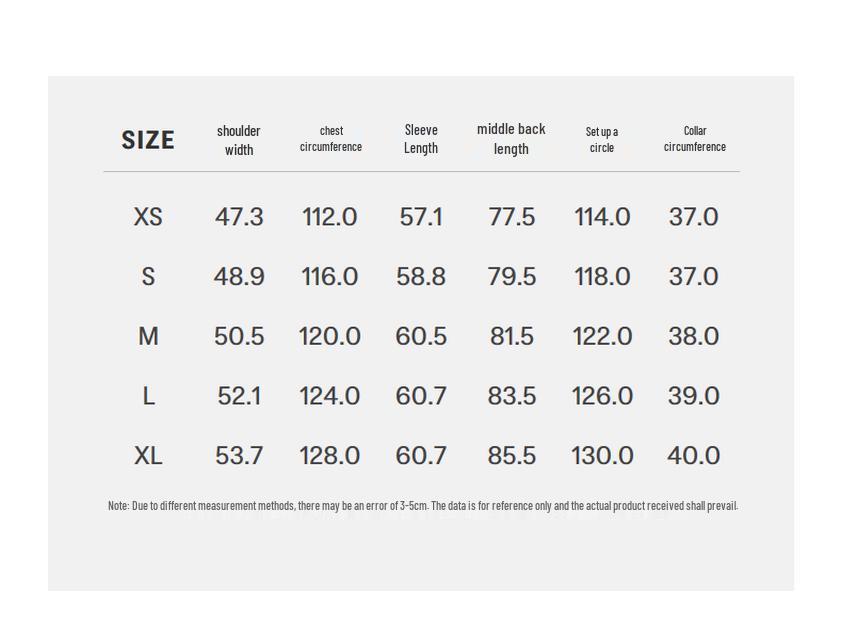Click the Collar circumference header
The height and width of the screenshot is (632, 842).
(x=695, y=139)
